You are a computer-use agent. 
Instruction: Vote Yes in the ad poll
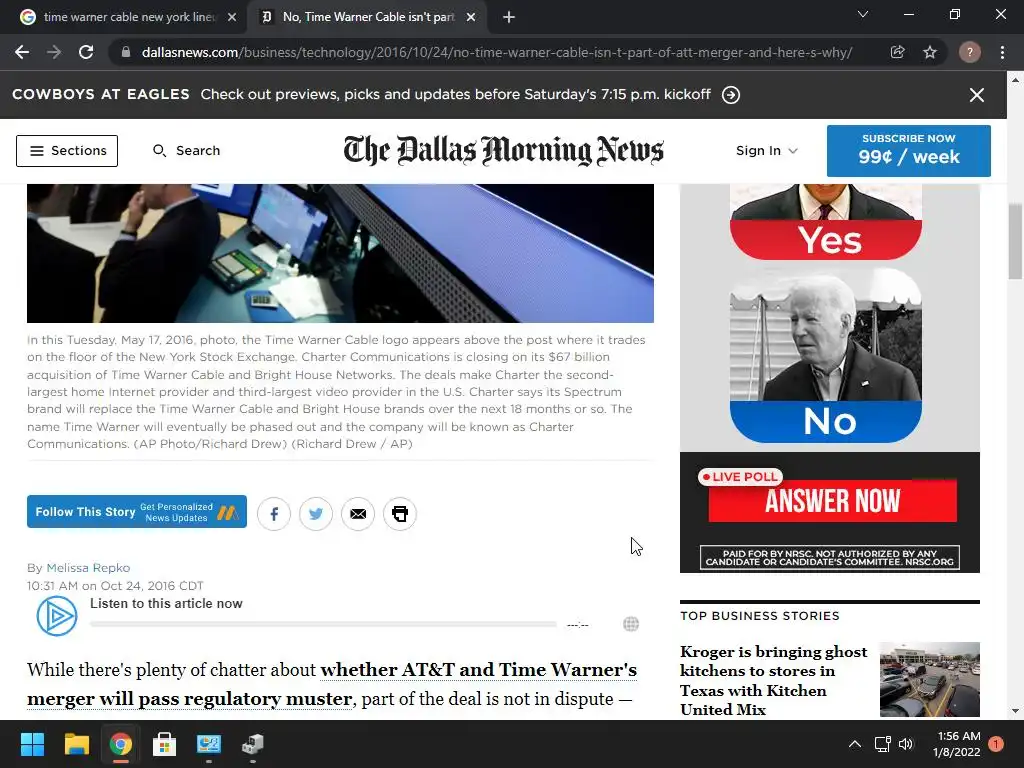coord(825,239)
